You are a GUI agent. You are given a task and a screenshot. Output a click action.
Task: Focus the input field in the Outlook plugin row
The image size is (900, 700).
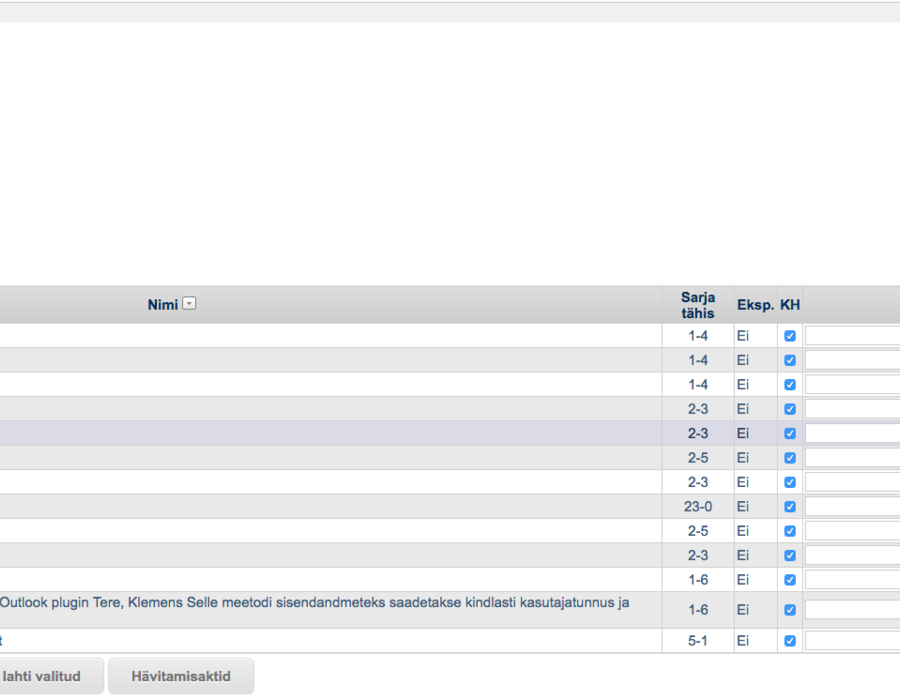coord(852,609)
